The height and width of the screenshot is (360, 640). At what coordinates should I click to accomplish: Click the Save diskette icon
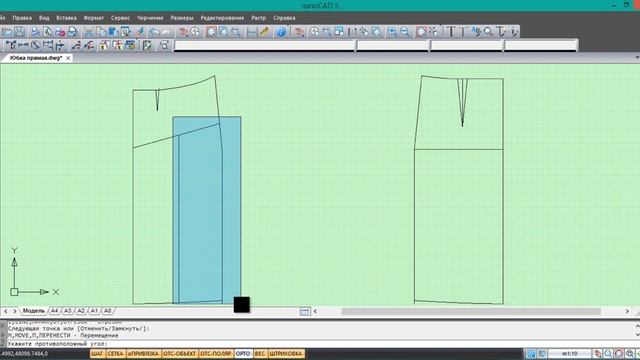19,32
